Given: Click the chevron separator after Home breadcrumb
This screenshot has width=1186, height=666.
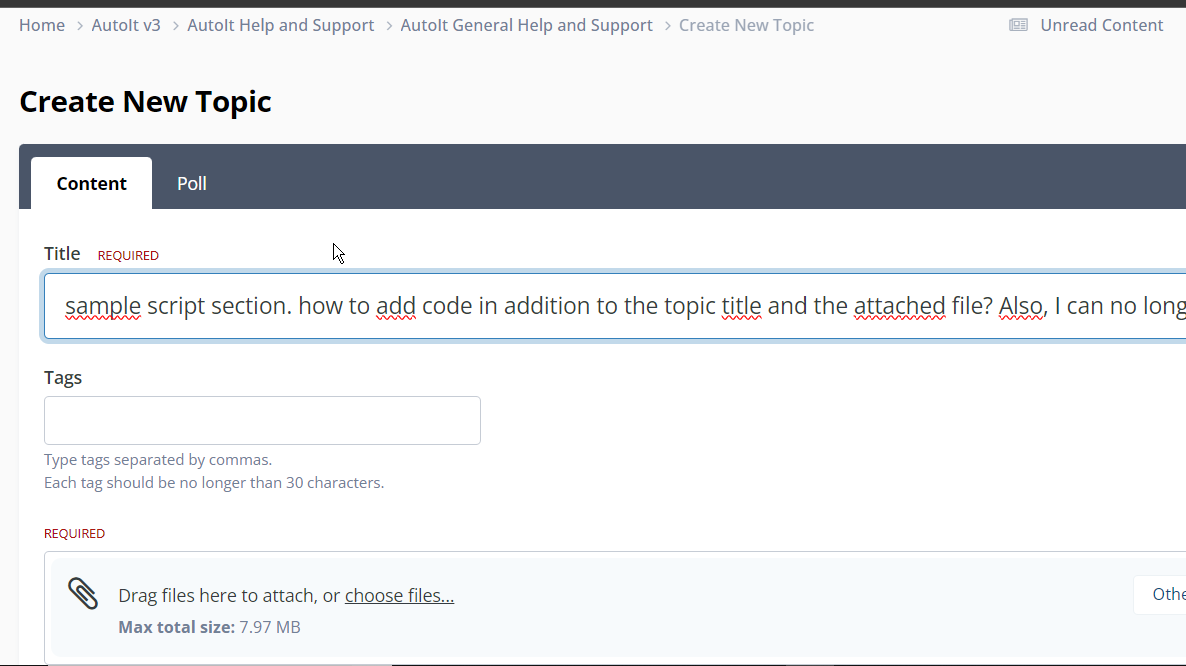Looking at the screenshot, I should tap(79, 26).
